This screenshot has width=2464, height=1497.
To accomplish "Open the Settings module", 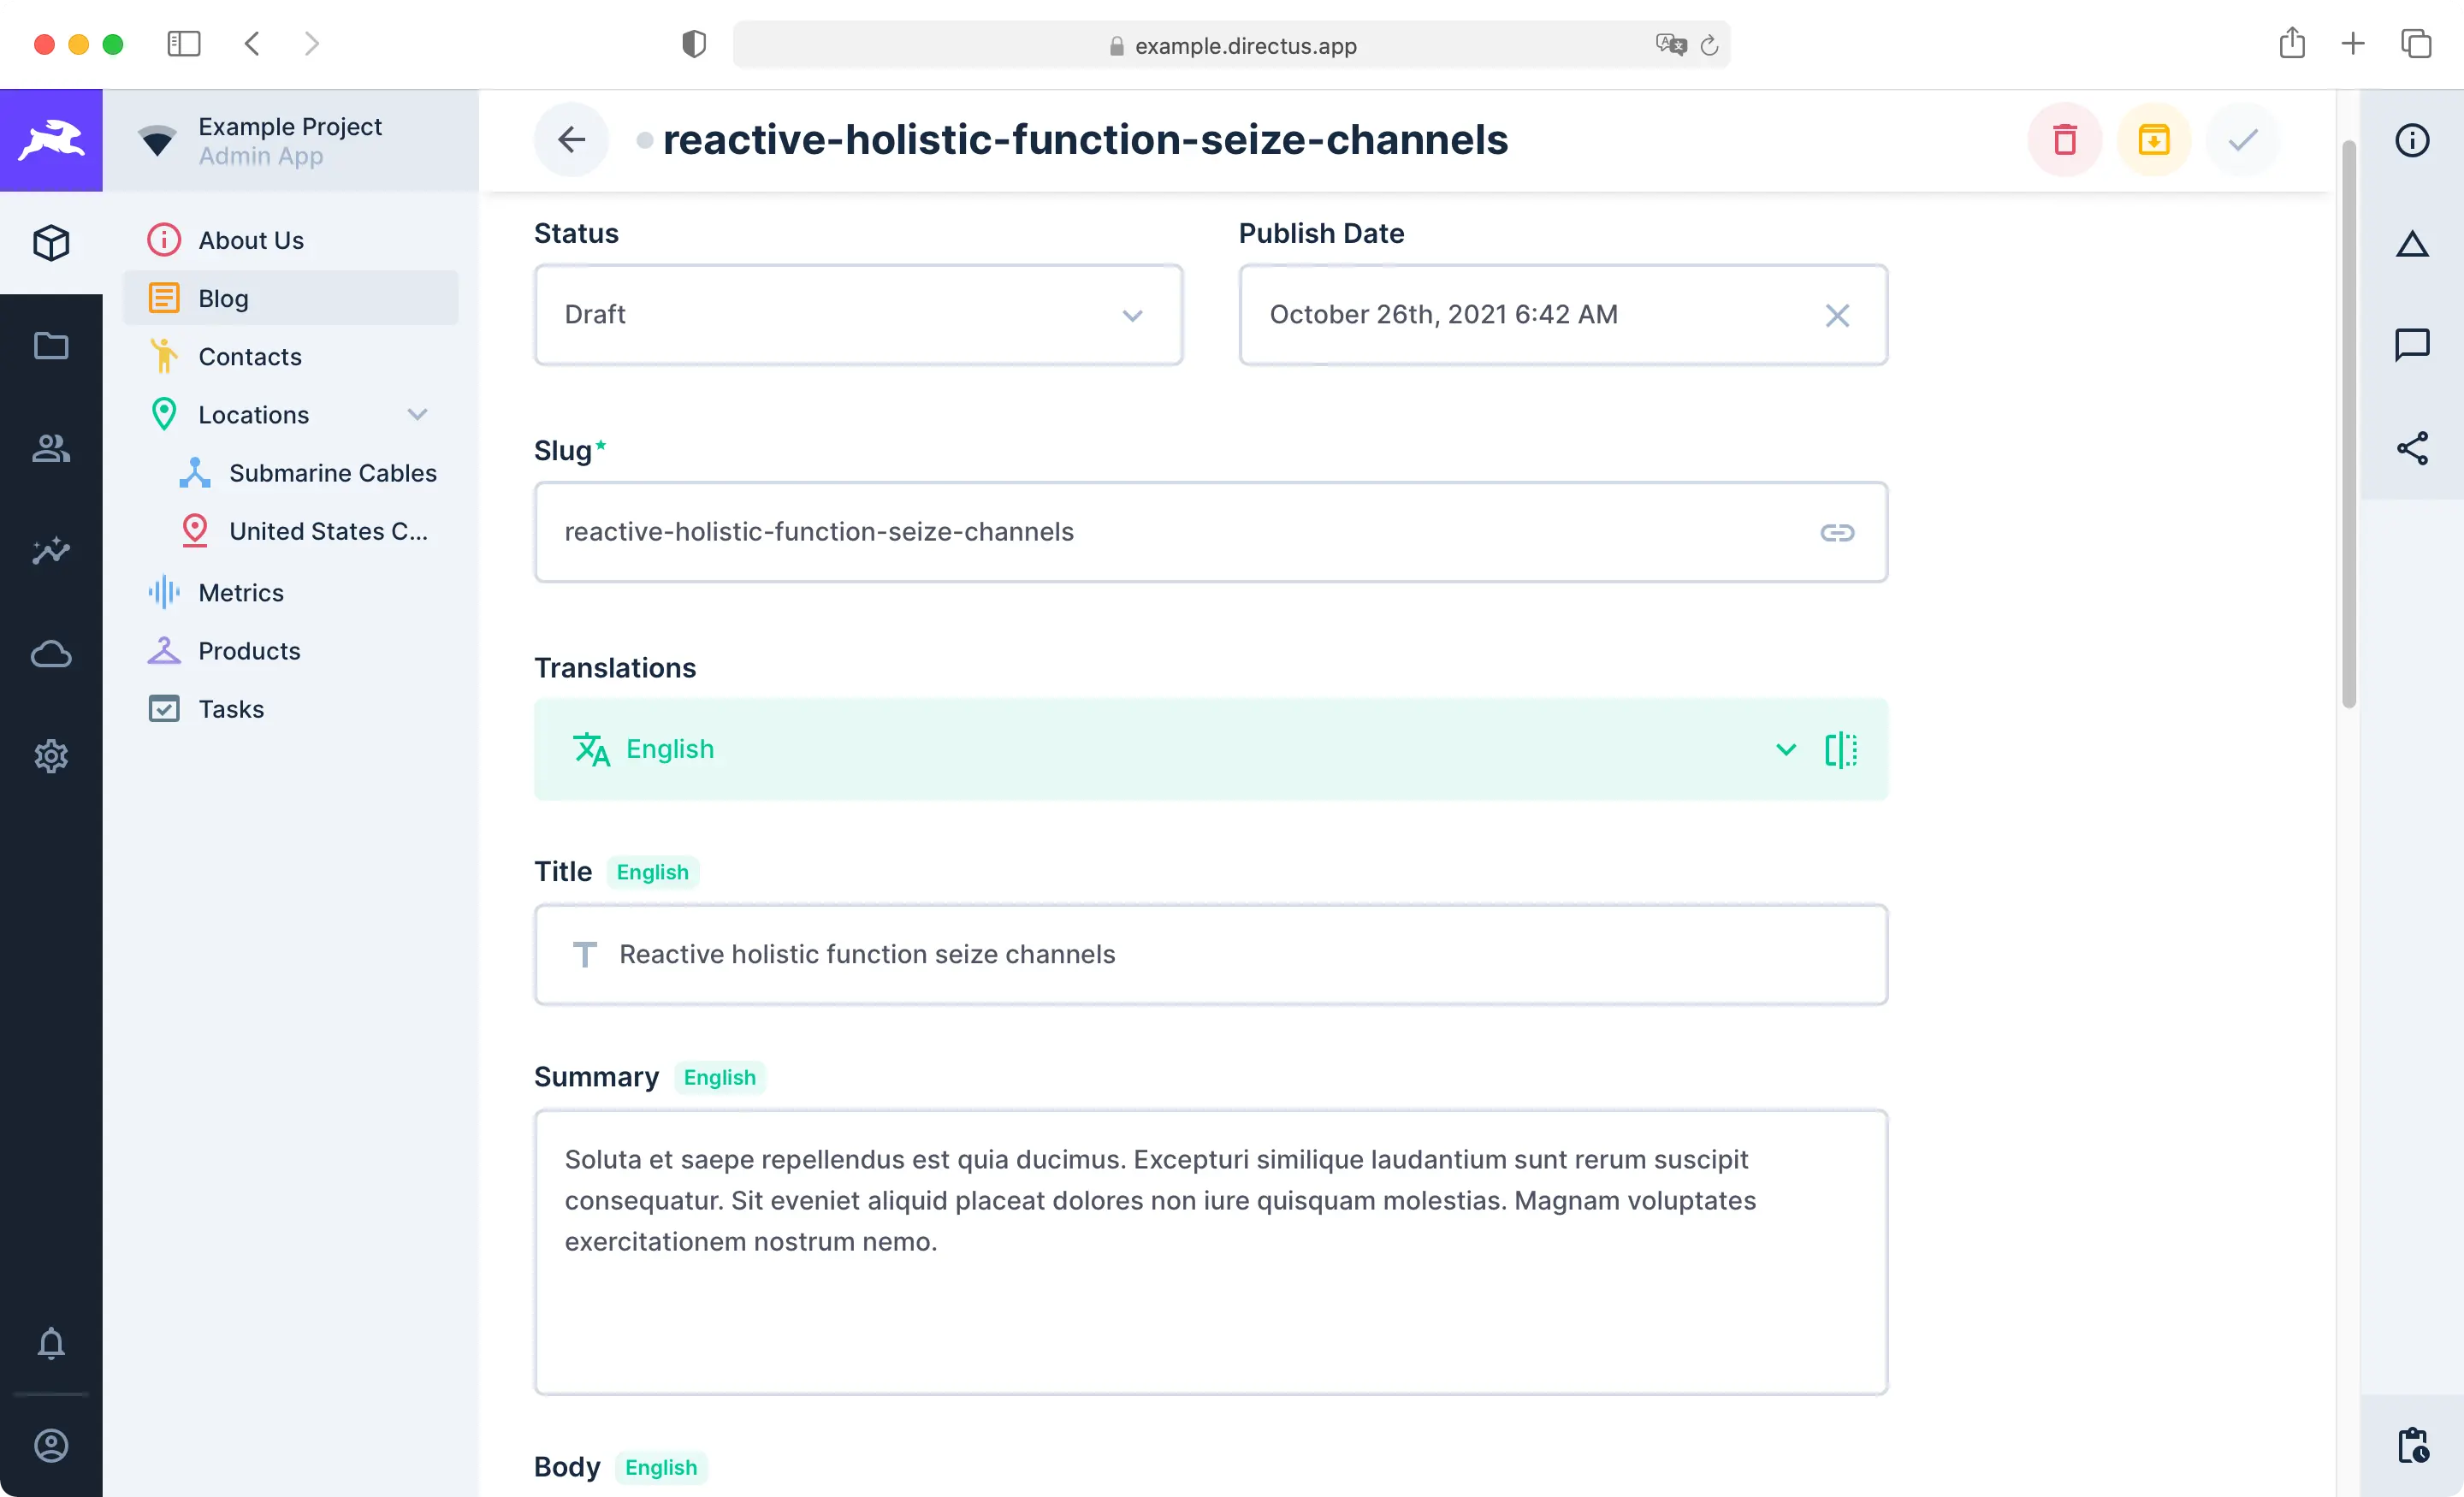I will [50, 756].
